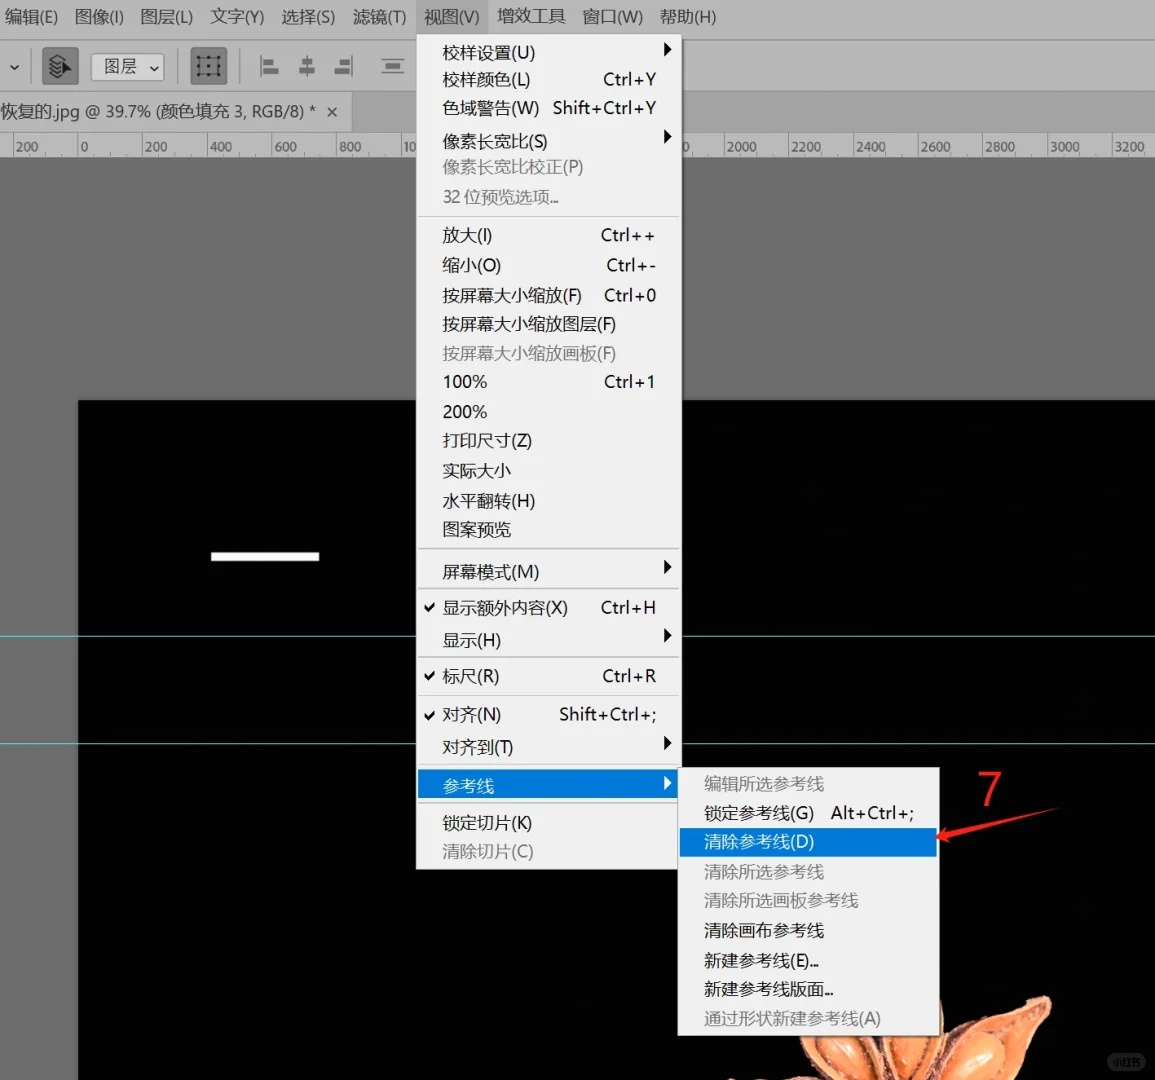Viewport: 1155px width, 1080px height.
Task: Click the 视图(V) menu
Action: pos(452,16)
